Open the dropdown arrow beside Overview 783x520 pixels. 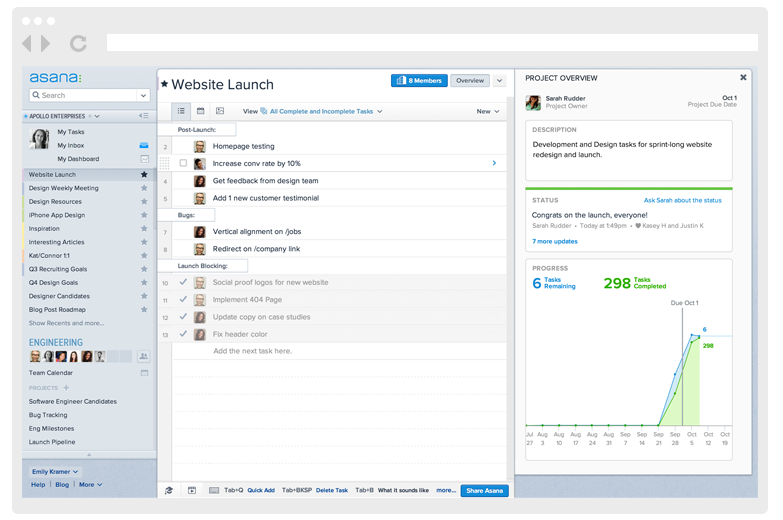tap(499, 80)
